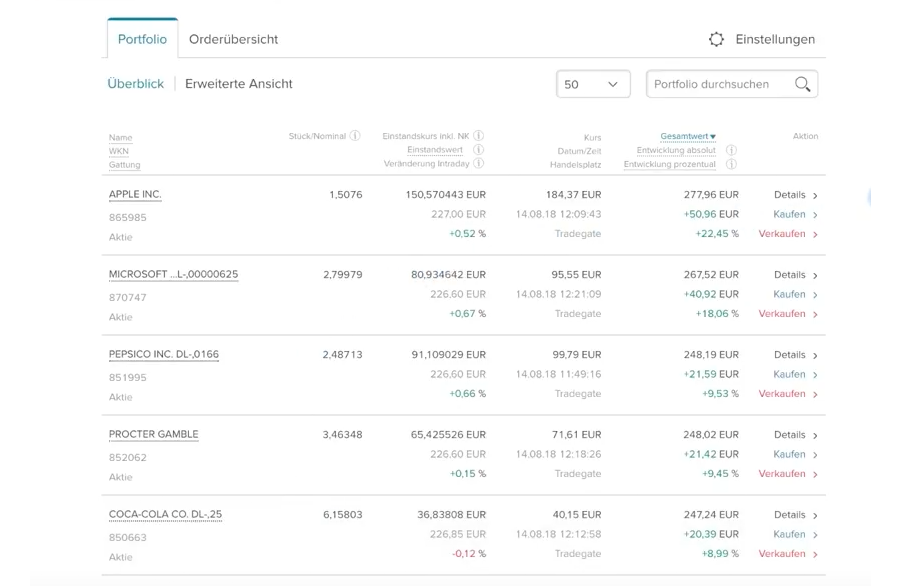Click Coca-Cola total value 247,24 EUR
This screenshot has height=586, width=900.
coord(711,515)
